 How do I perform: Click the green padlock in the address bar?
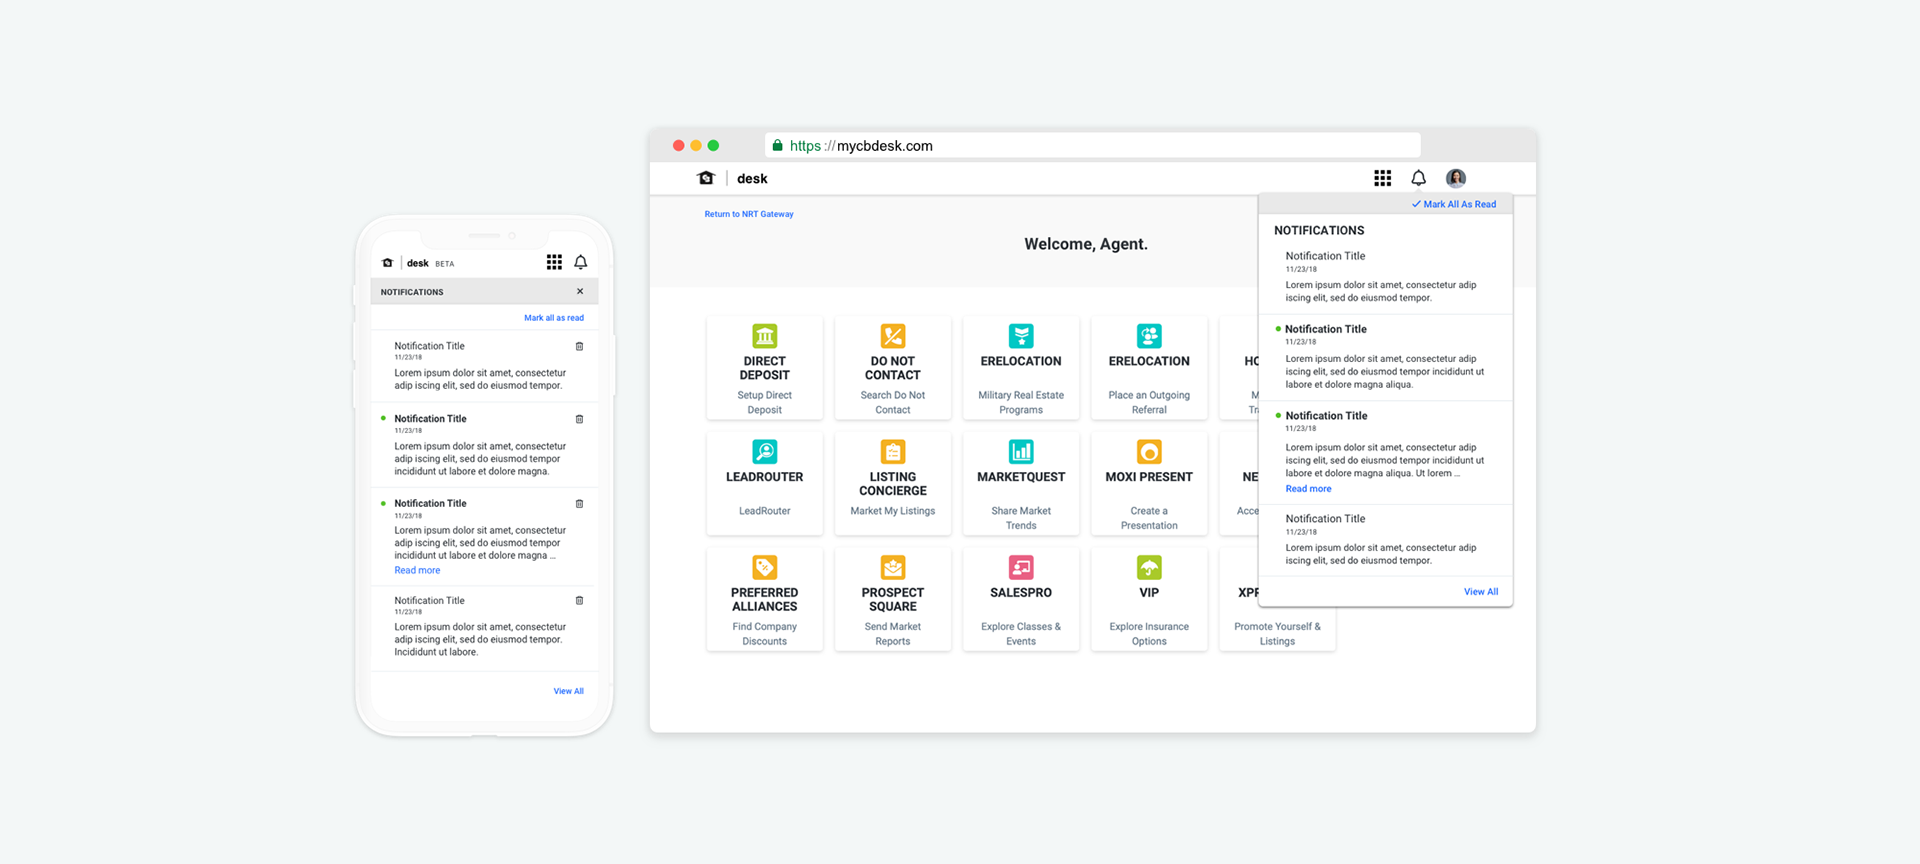(x=777, y=146)
